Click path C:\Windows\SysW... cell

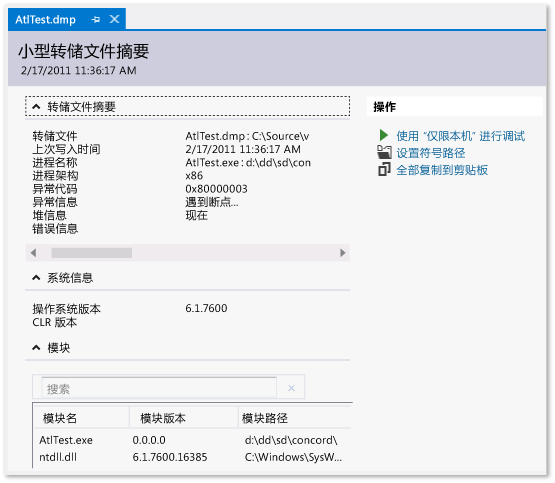(293, 457)
